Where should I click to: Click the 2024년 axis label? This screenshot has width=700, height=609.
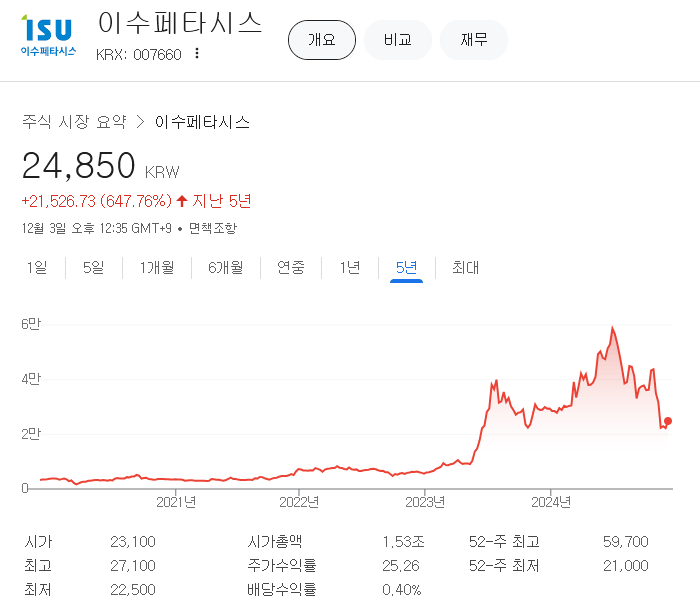click(x=550, y=502)
